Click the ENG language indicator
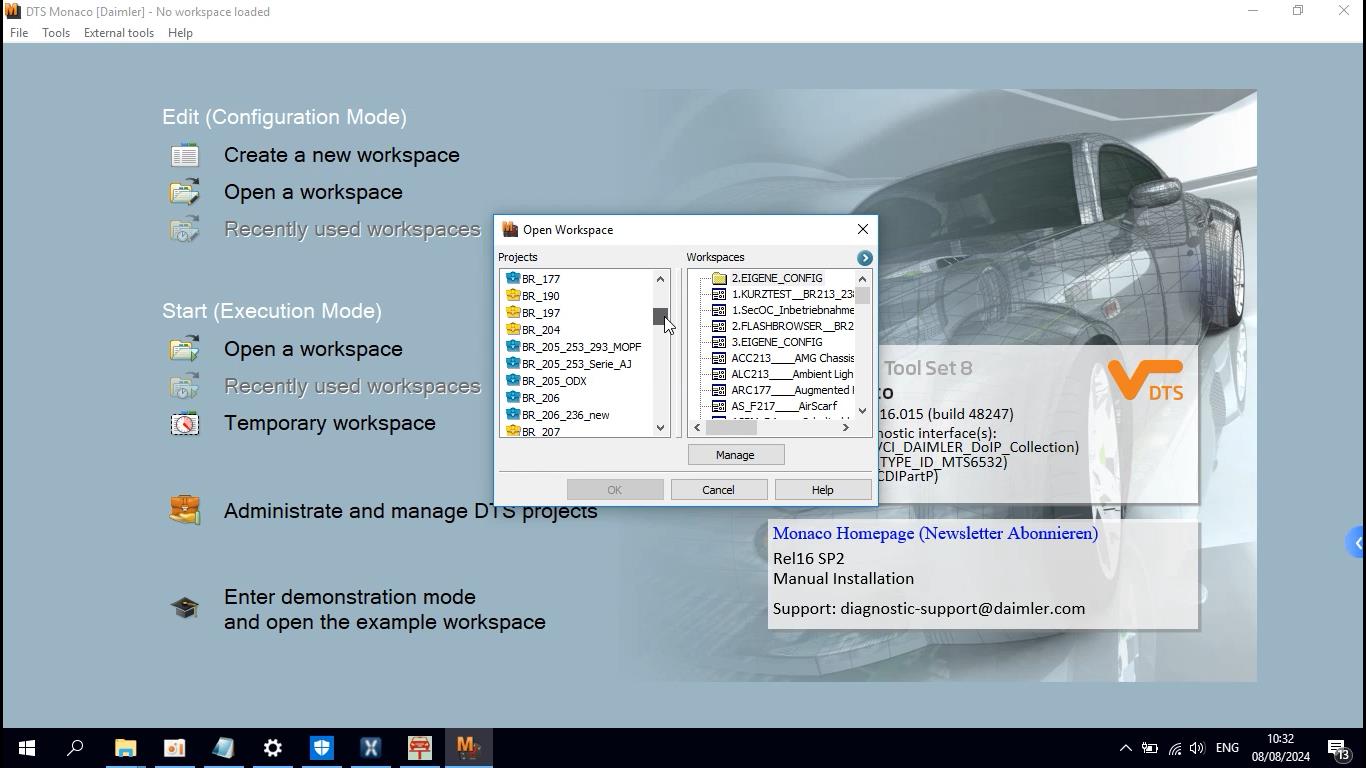 pos(1227,748)
